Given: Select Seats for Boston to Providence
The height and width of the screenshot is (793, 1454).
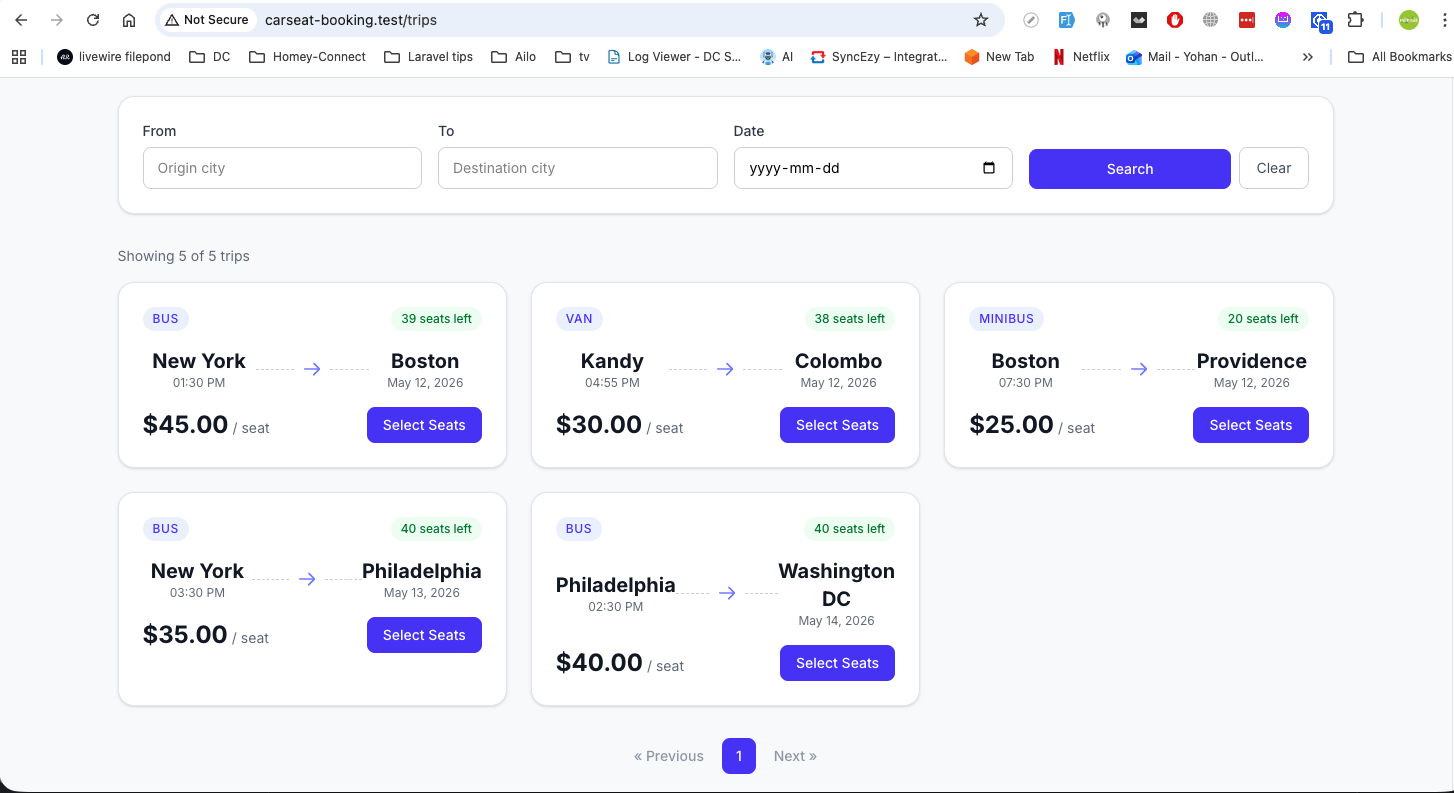Looking at the screenshot, I should (x=1251, y=425).
